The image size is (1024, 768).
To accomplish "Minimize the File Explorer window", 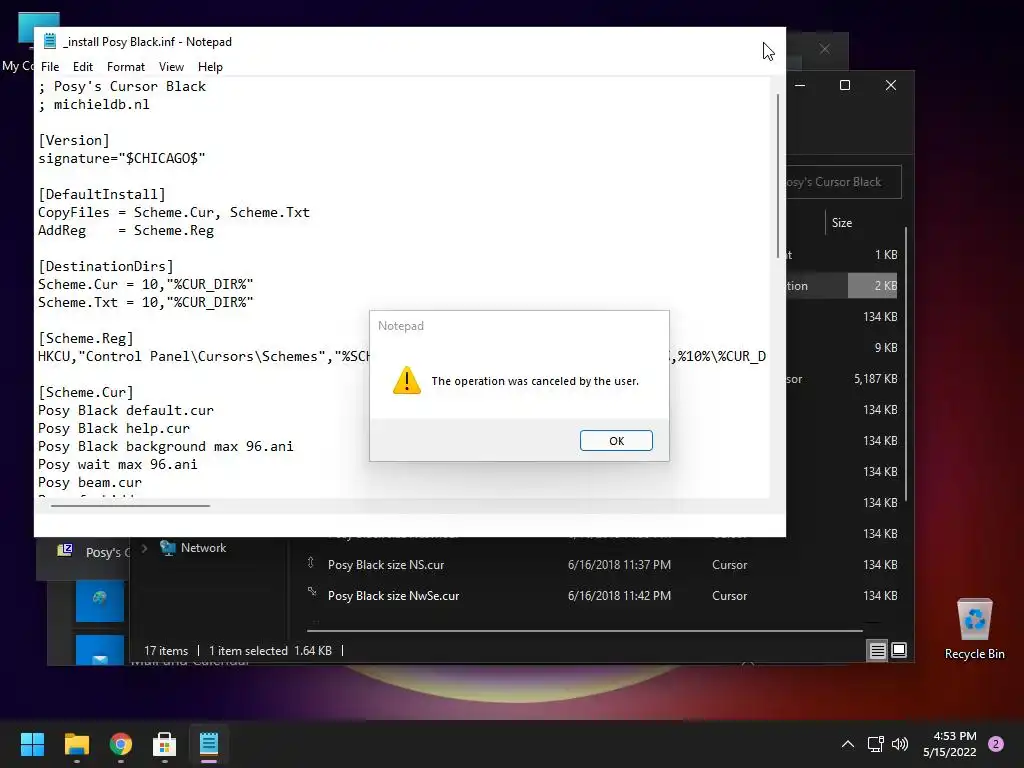I will pyautogui.click(x=800, y=86).
